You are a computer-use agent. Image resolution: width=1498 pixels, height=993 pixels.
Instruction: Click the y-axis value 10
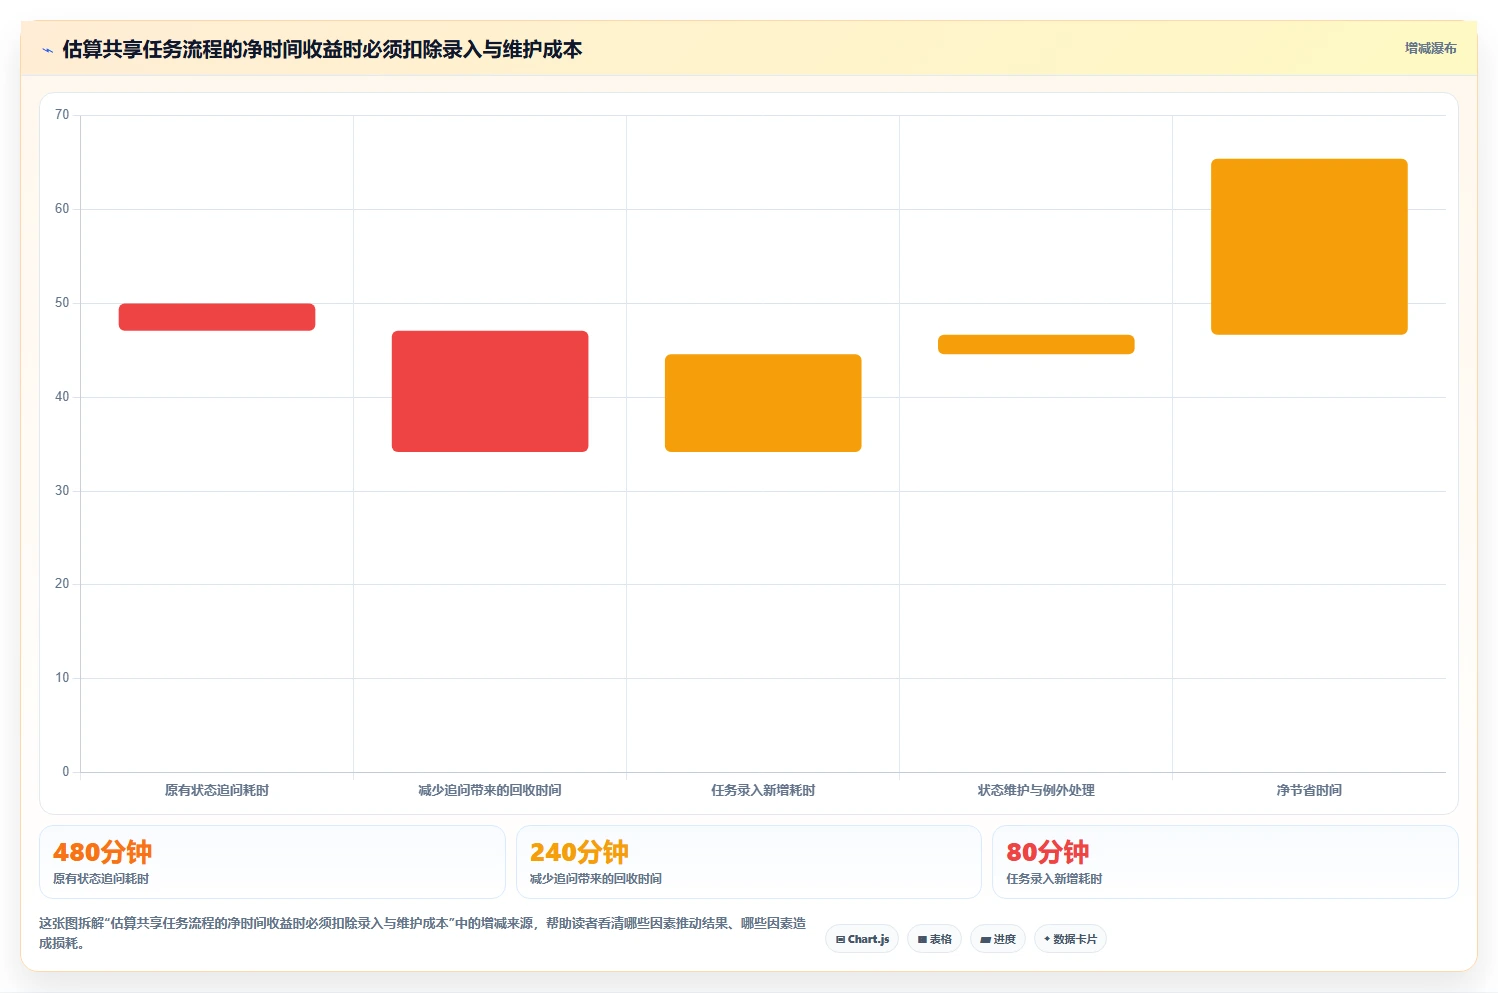[x=62, y=678]
